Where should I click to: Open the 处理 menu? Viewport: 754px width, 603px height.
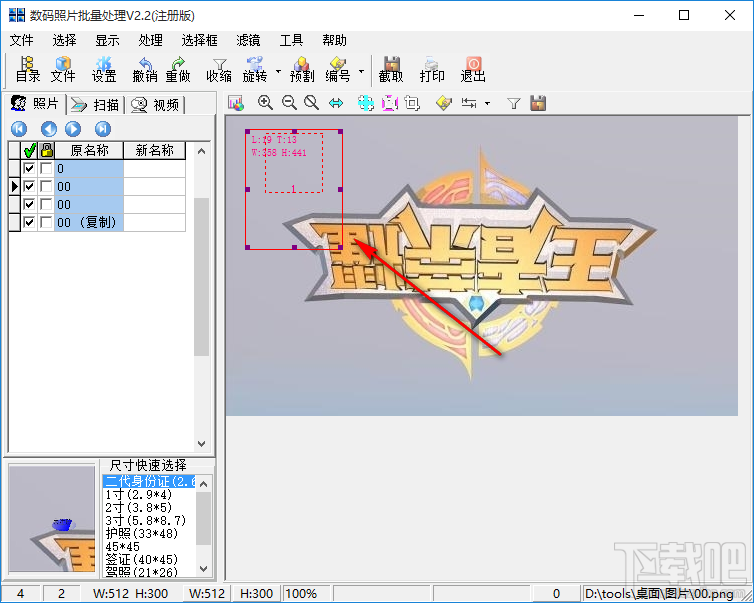click(x=151, y=40)
